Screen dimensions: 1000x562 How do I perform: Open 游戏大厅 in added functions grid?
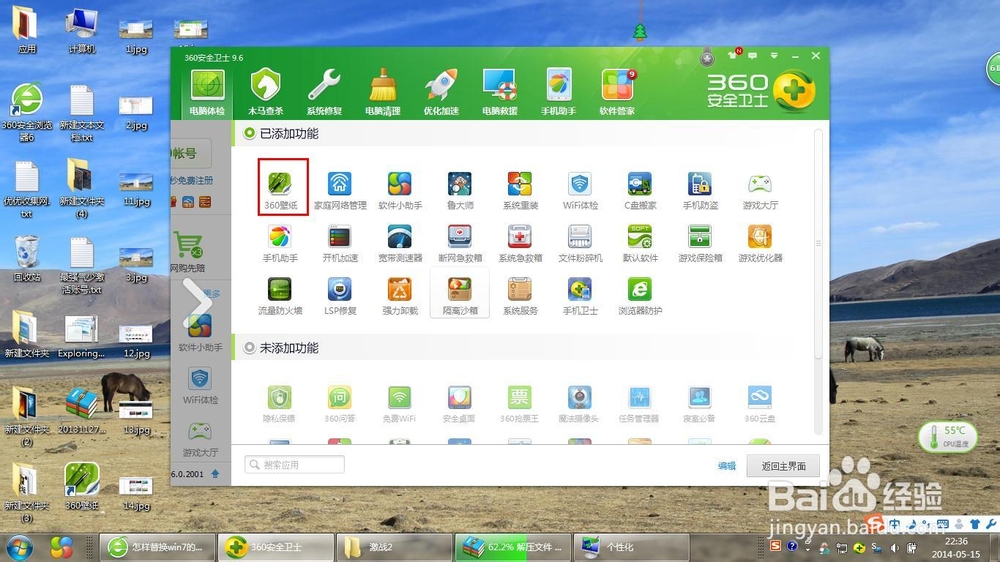(x=760, y=190)
